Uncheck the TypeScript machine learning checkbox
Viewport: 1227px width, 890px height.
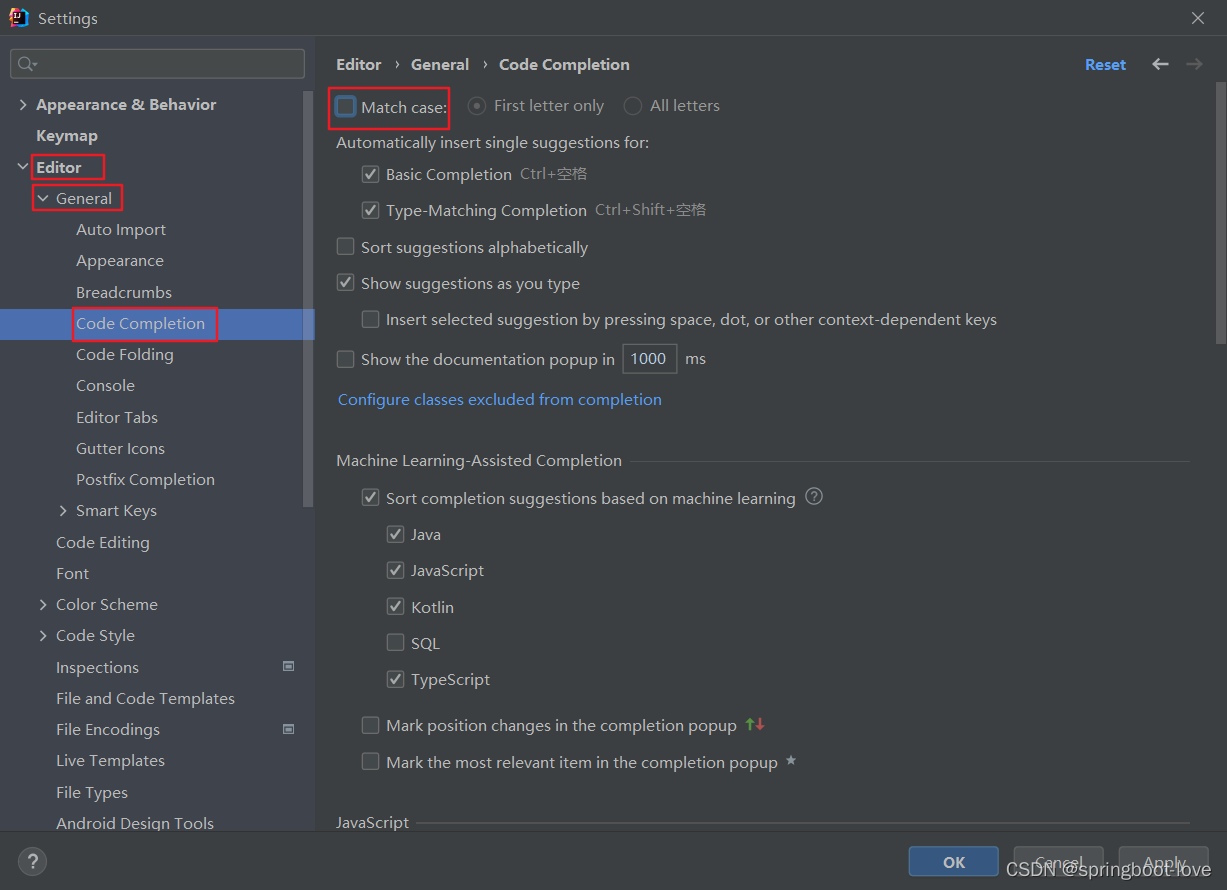tap(396, 679)
